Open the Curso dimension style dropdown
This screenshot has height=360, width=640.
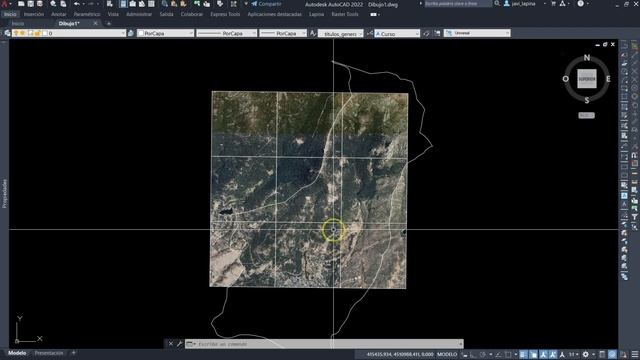397,33
